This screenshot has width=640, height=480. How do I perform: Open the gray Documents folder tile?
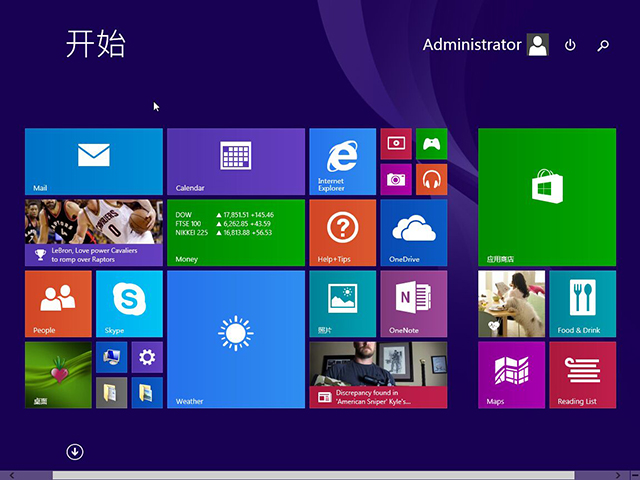click(111, 393)
